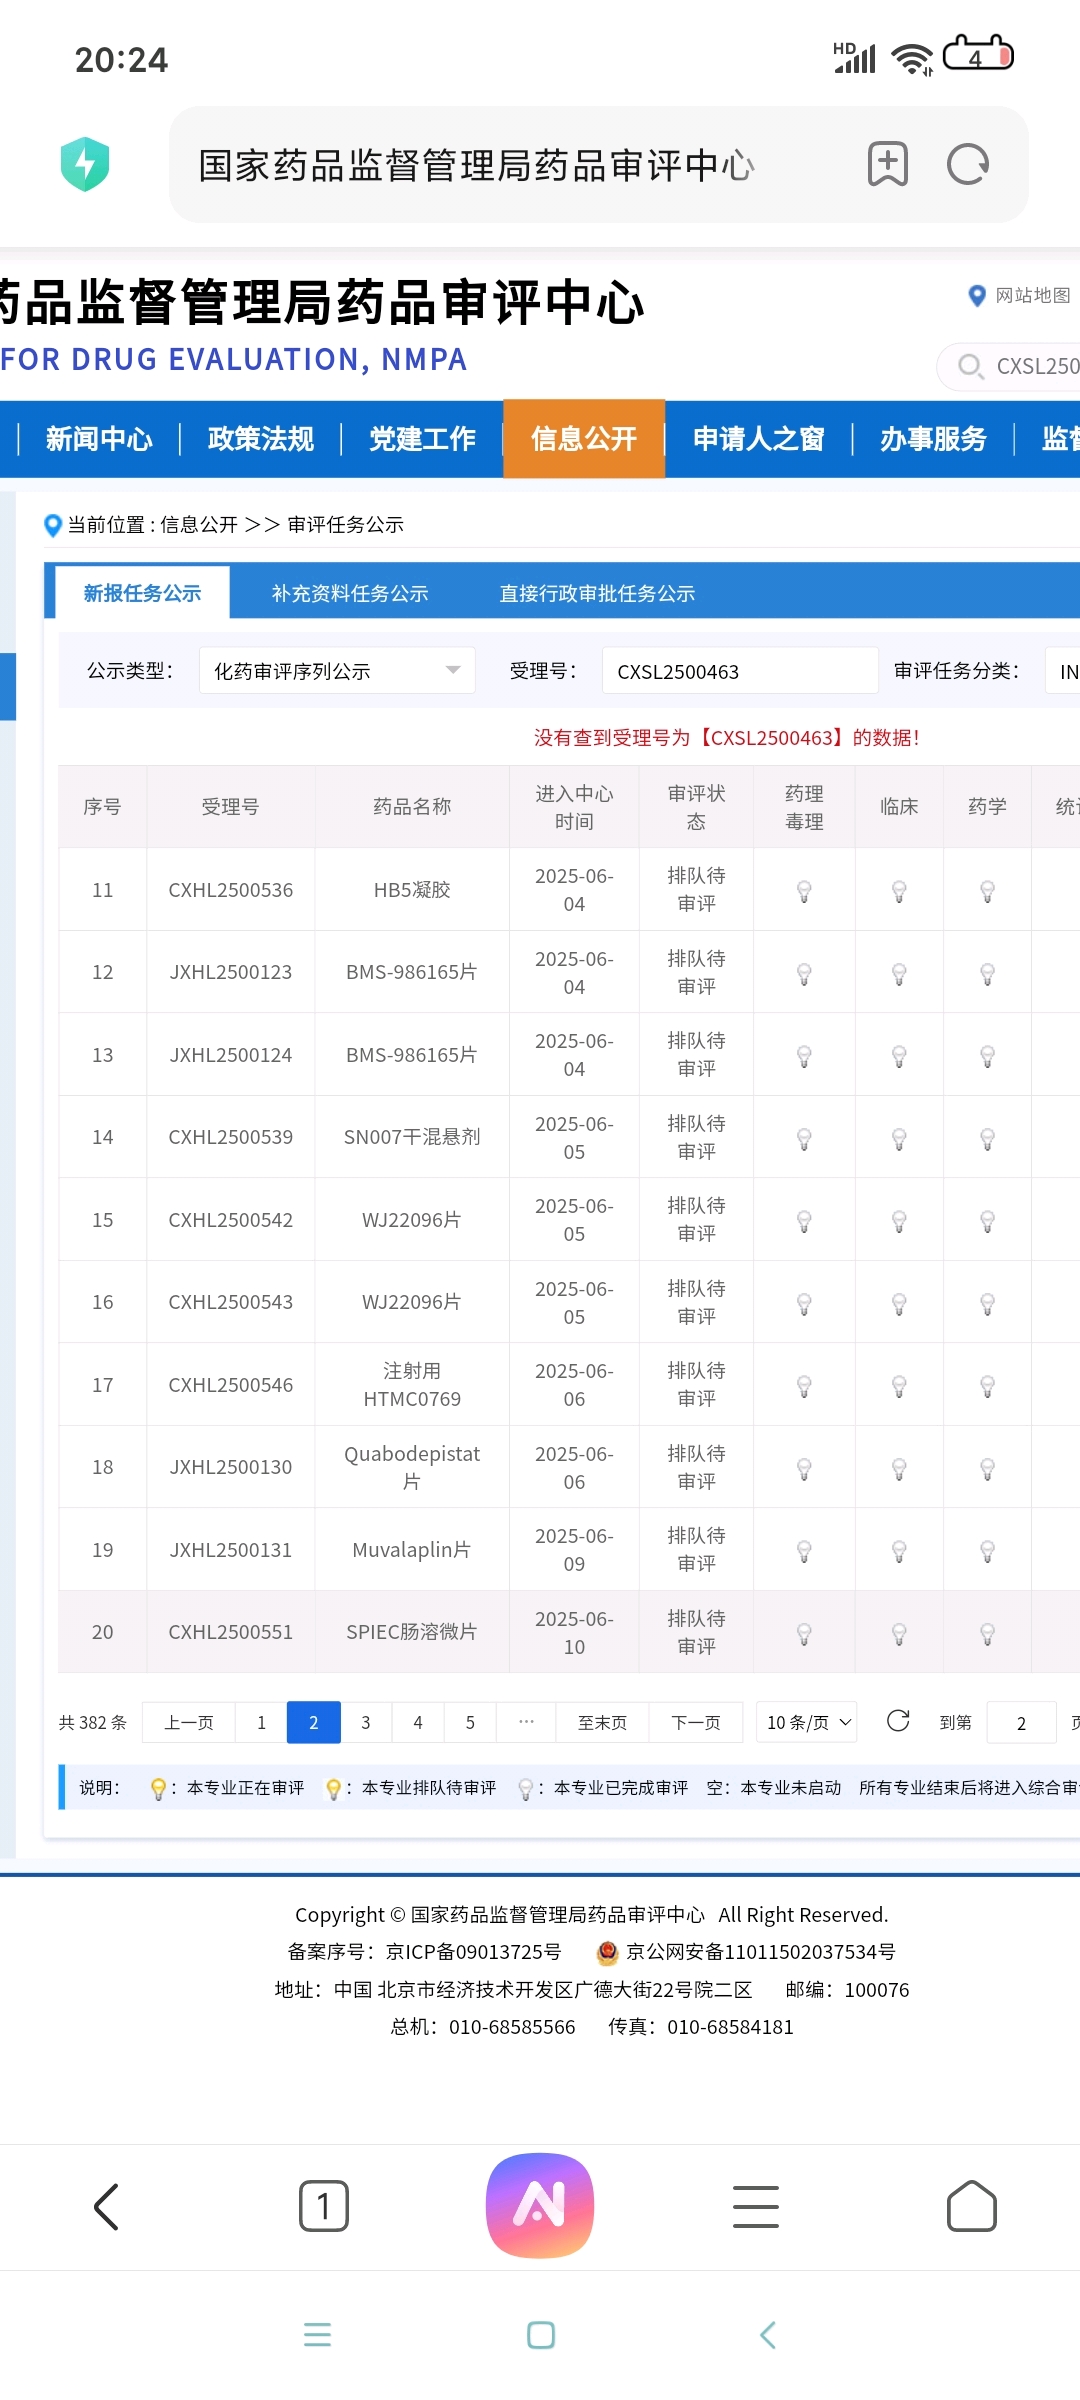Open 审评任务分类 dropdown
This screenshot has height=2400, width=1080.
(1062, 671)
